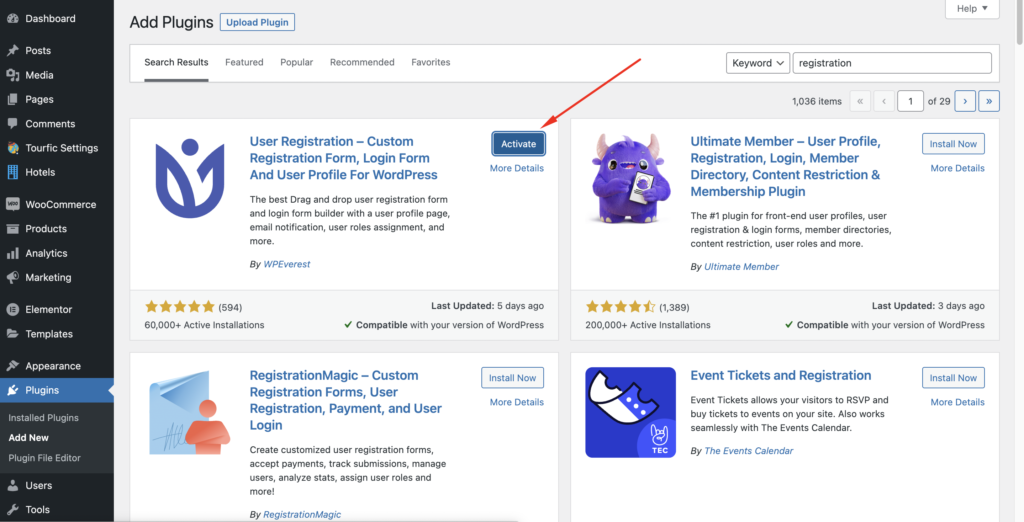Viewport: 1024px width, 522px height.
Task: Install the RegistrationMagic plugin
Action: coord(512,378)
